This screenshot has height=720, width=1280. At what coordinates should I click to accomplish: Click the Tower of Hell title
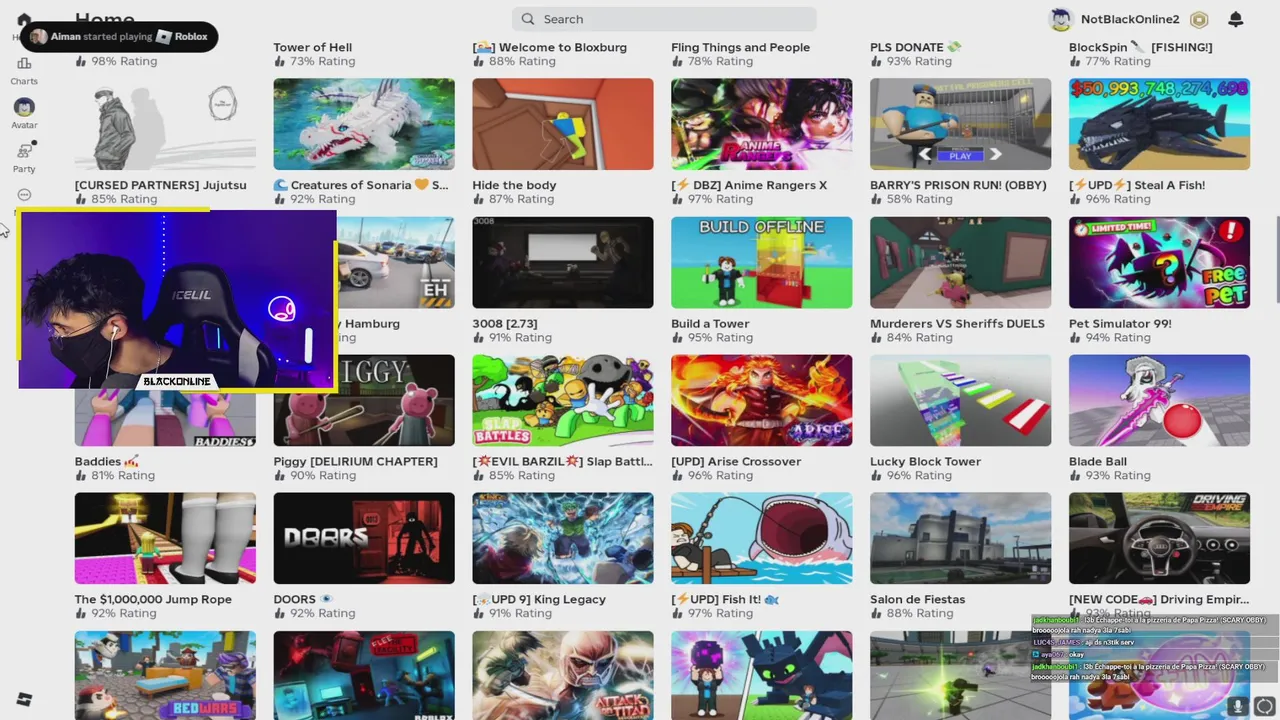pos(313,47)
